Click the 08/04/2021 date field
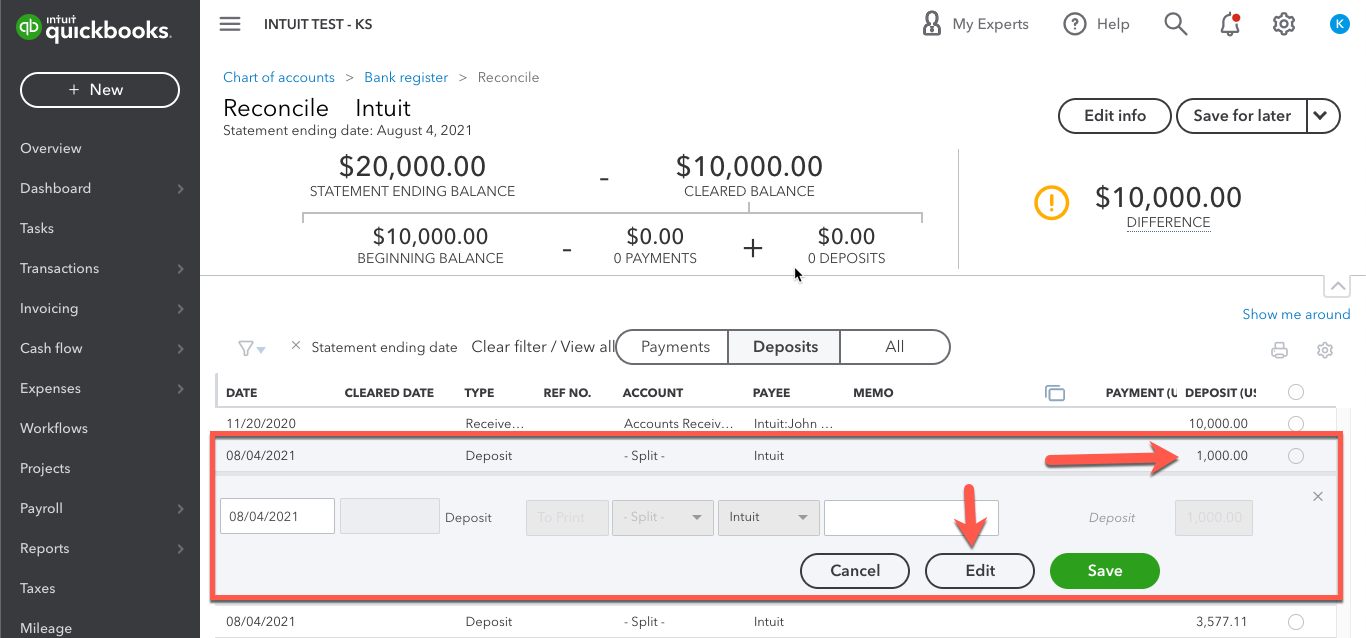The width and height of the screenshot is (1366, 638). pyautogui.click(x=277, y=516)
